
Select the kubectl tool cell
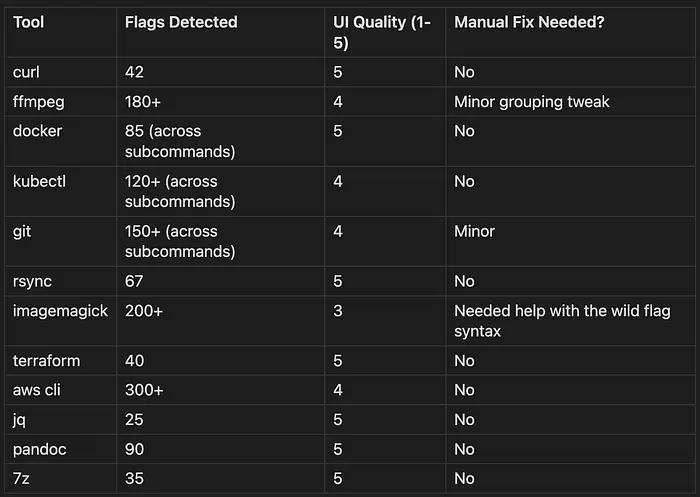pos(39,181)
